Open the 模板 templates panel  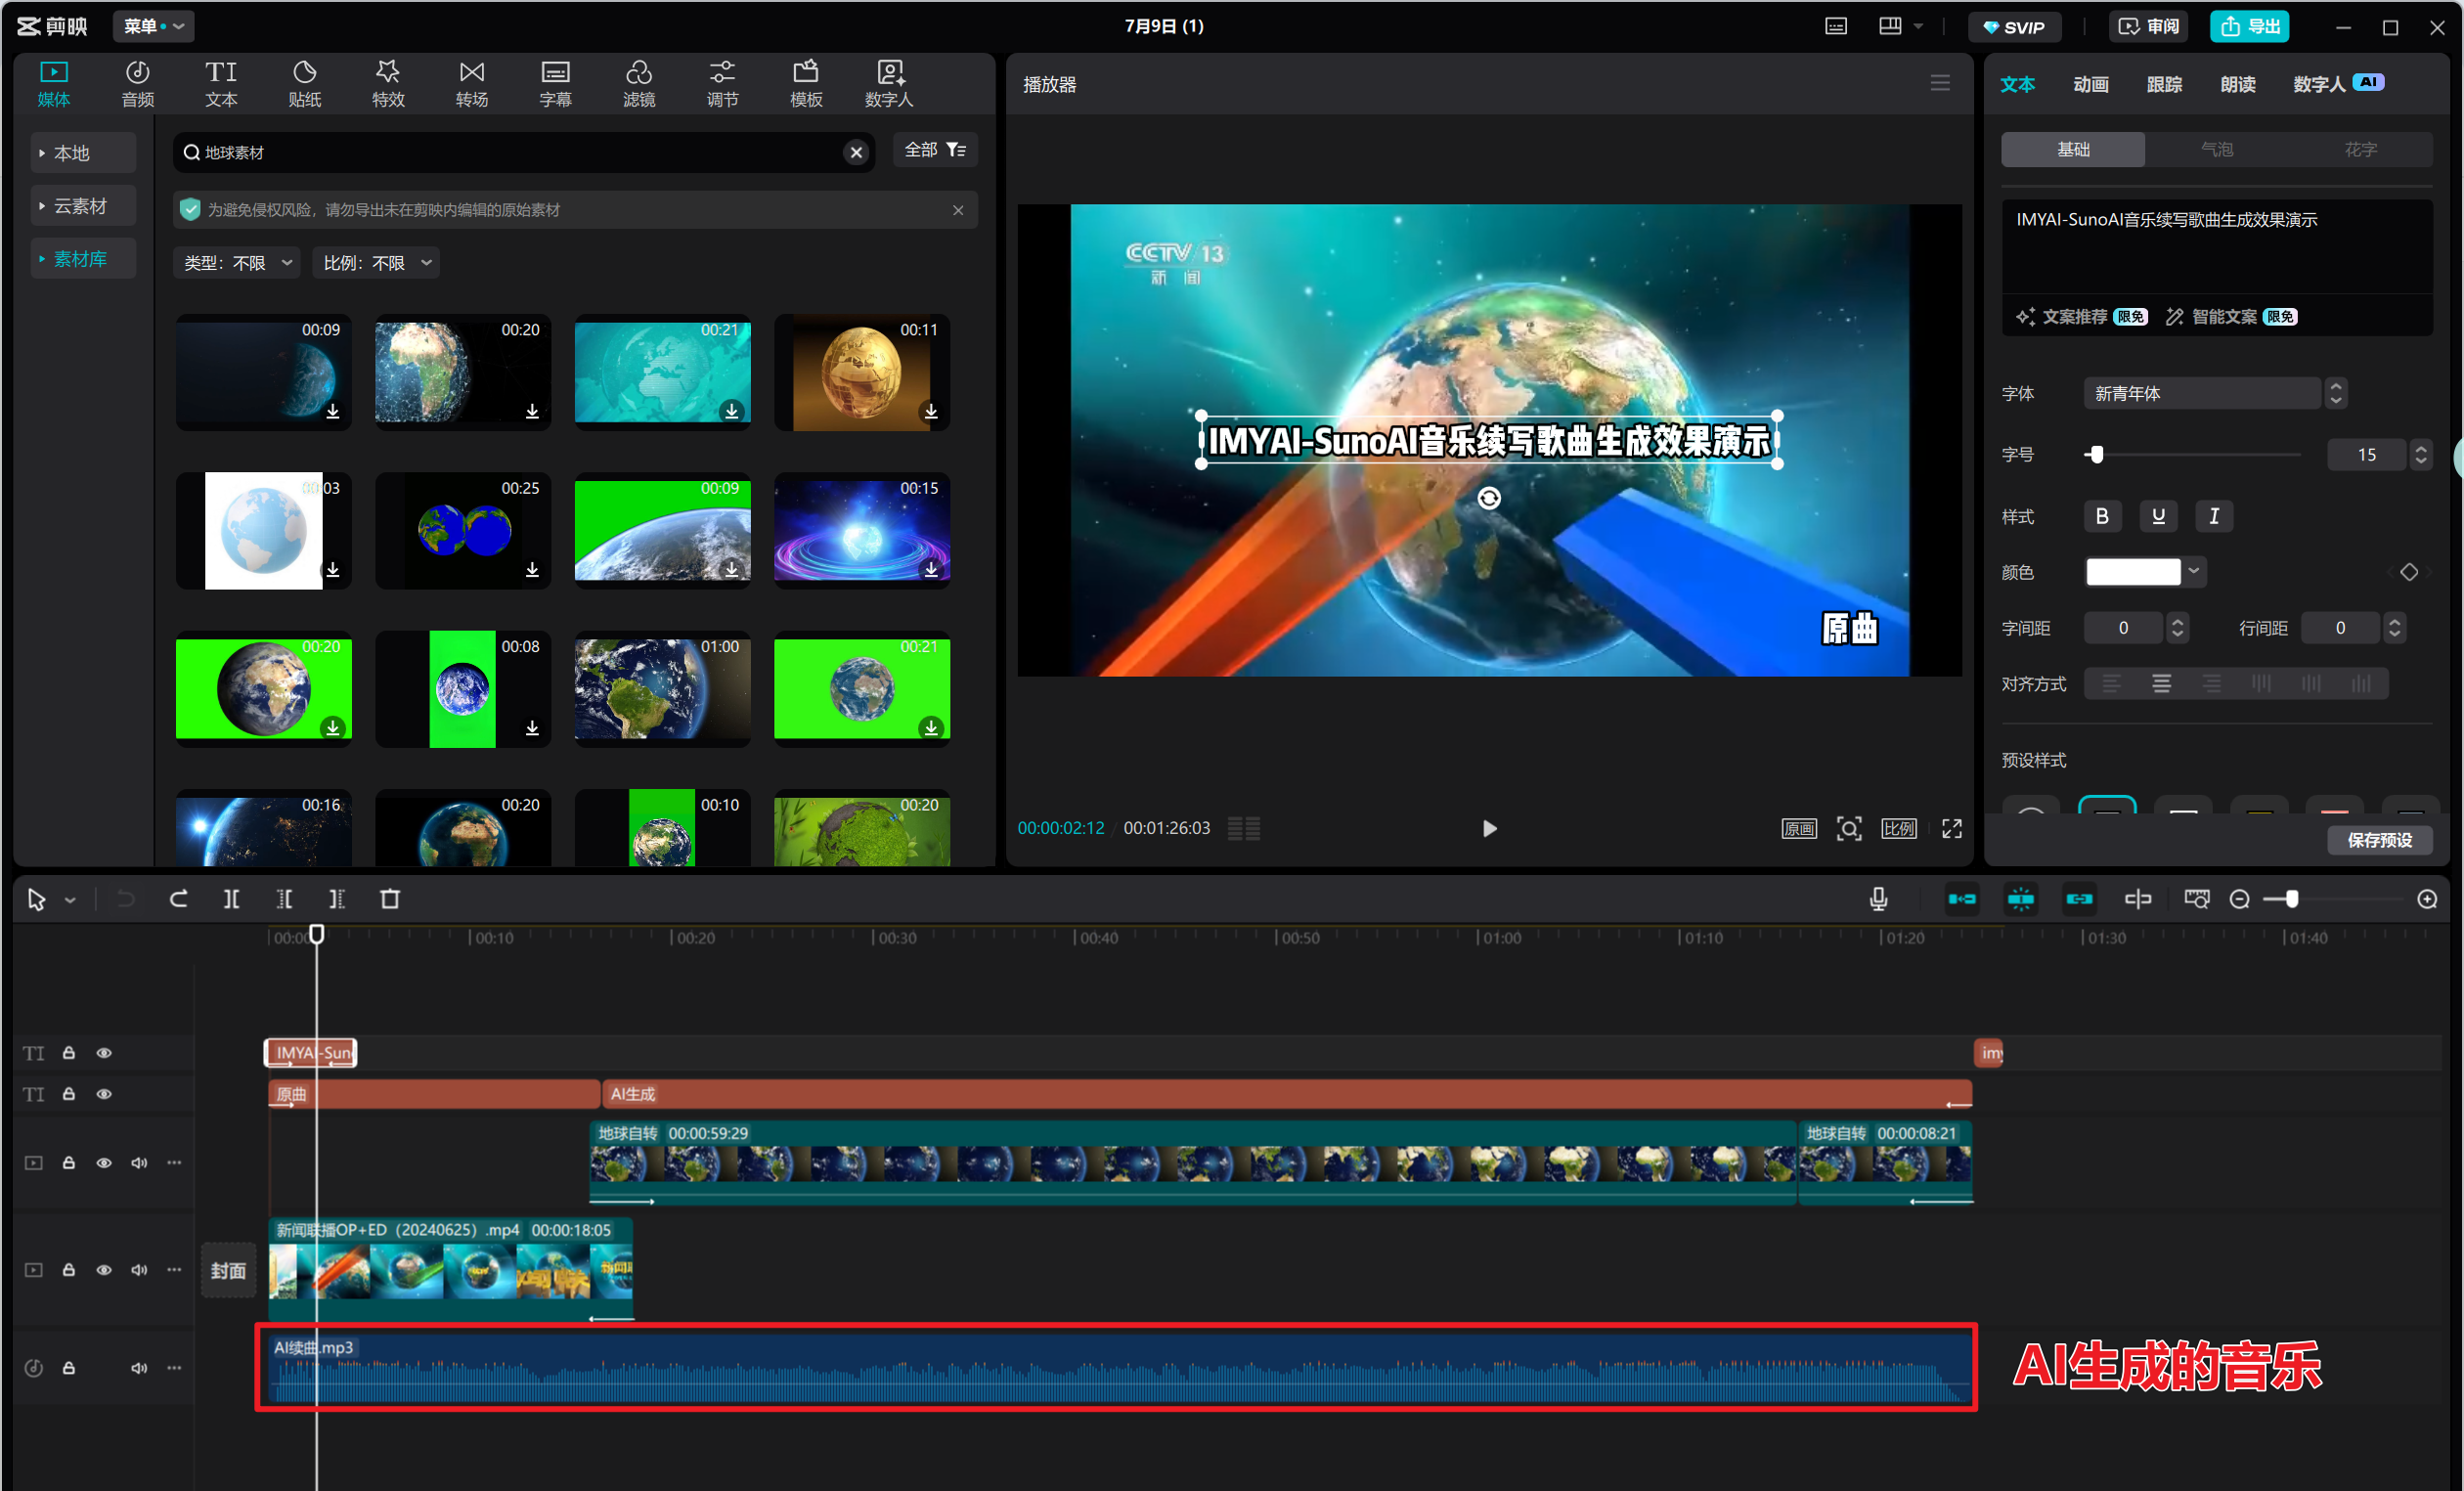click(x=806, y=83)
